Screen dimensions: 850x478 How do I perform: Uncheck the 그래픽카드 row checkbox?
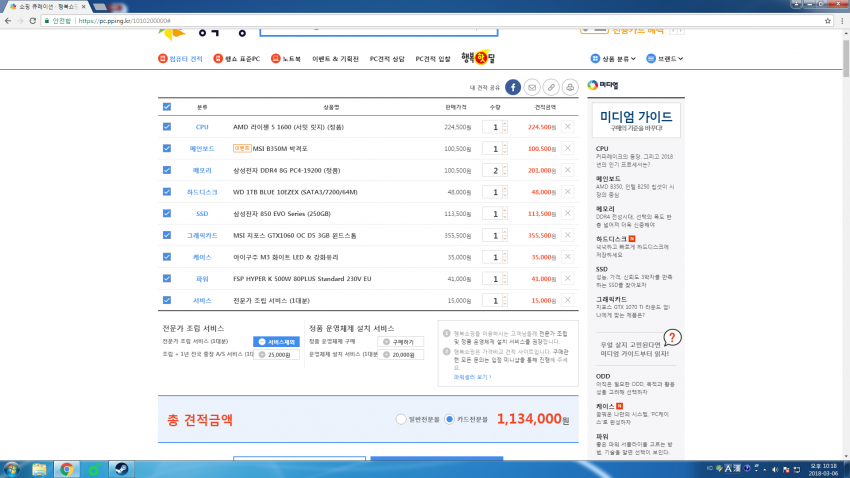[x=167, y=235]
